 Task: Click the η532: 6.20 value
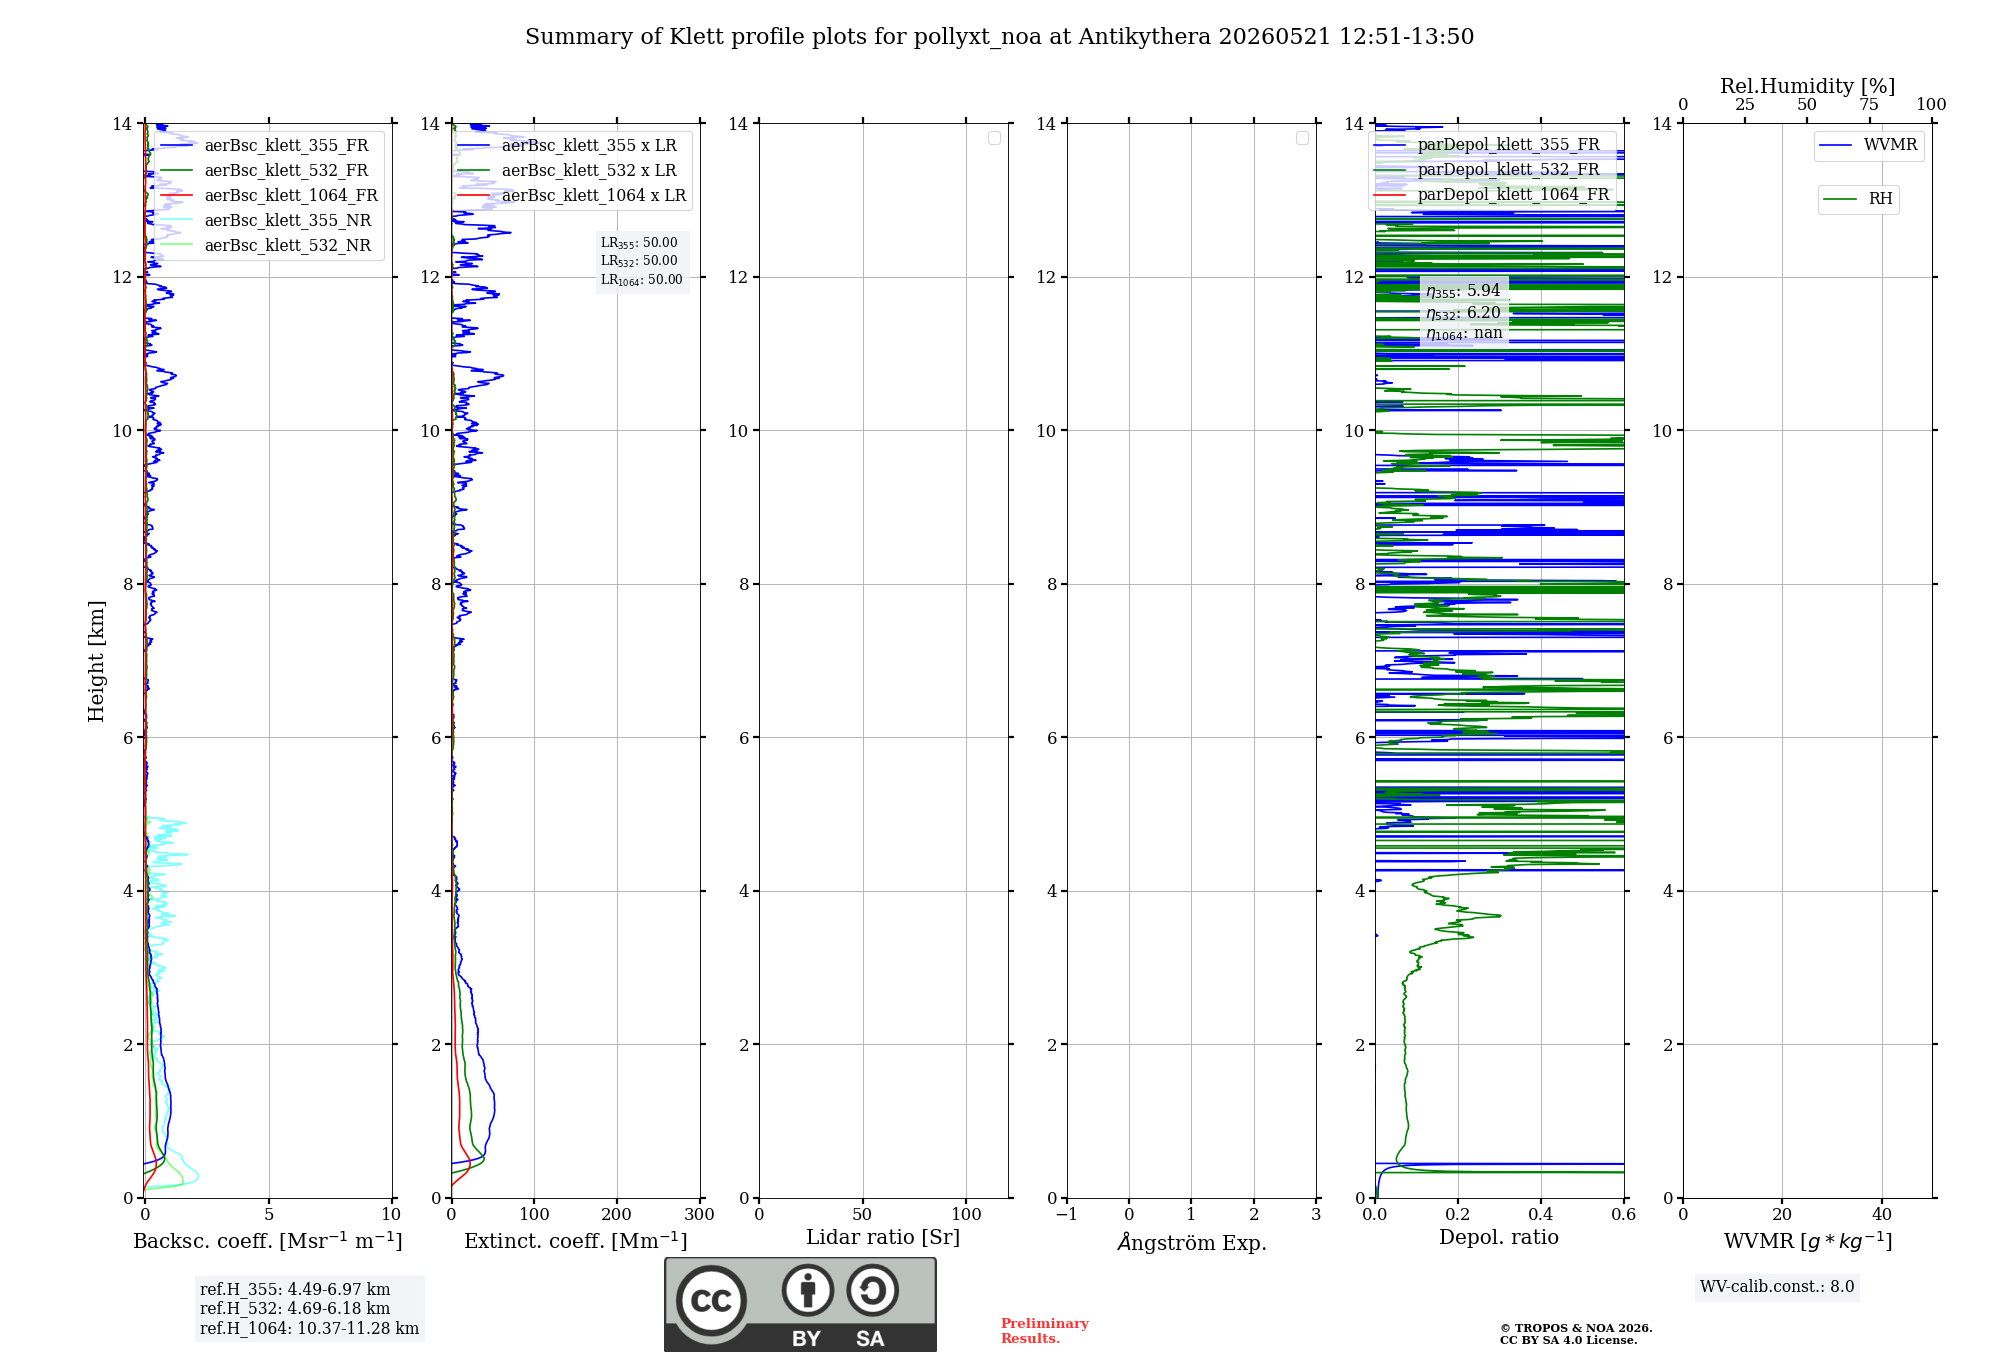click(x=1463, y=313)
